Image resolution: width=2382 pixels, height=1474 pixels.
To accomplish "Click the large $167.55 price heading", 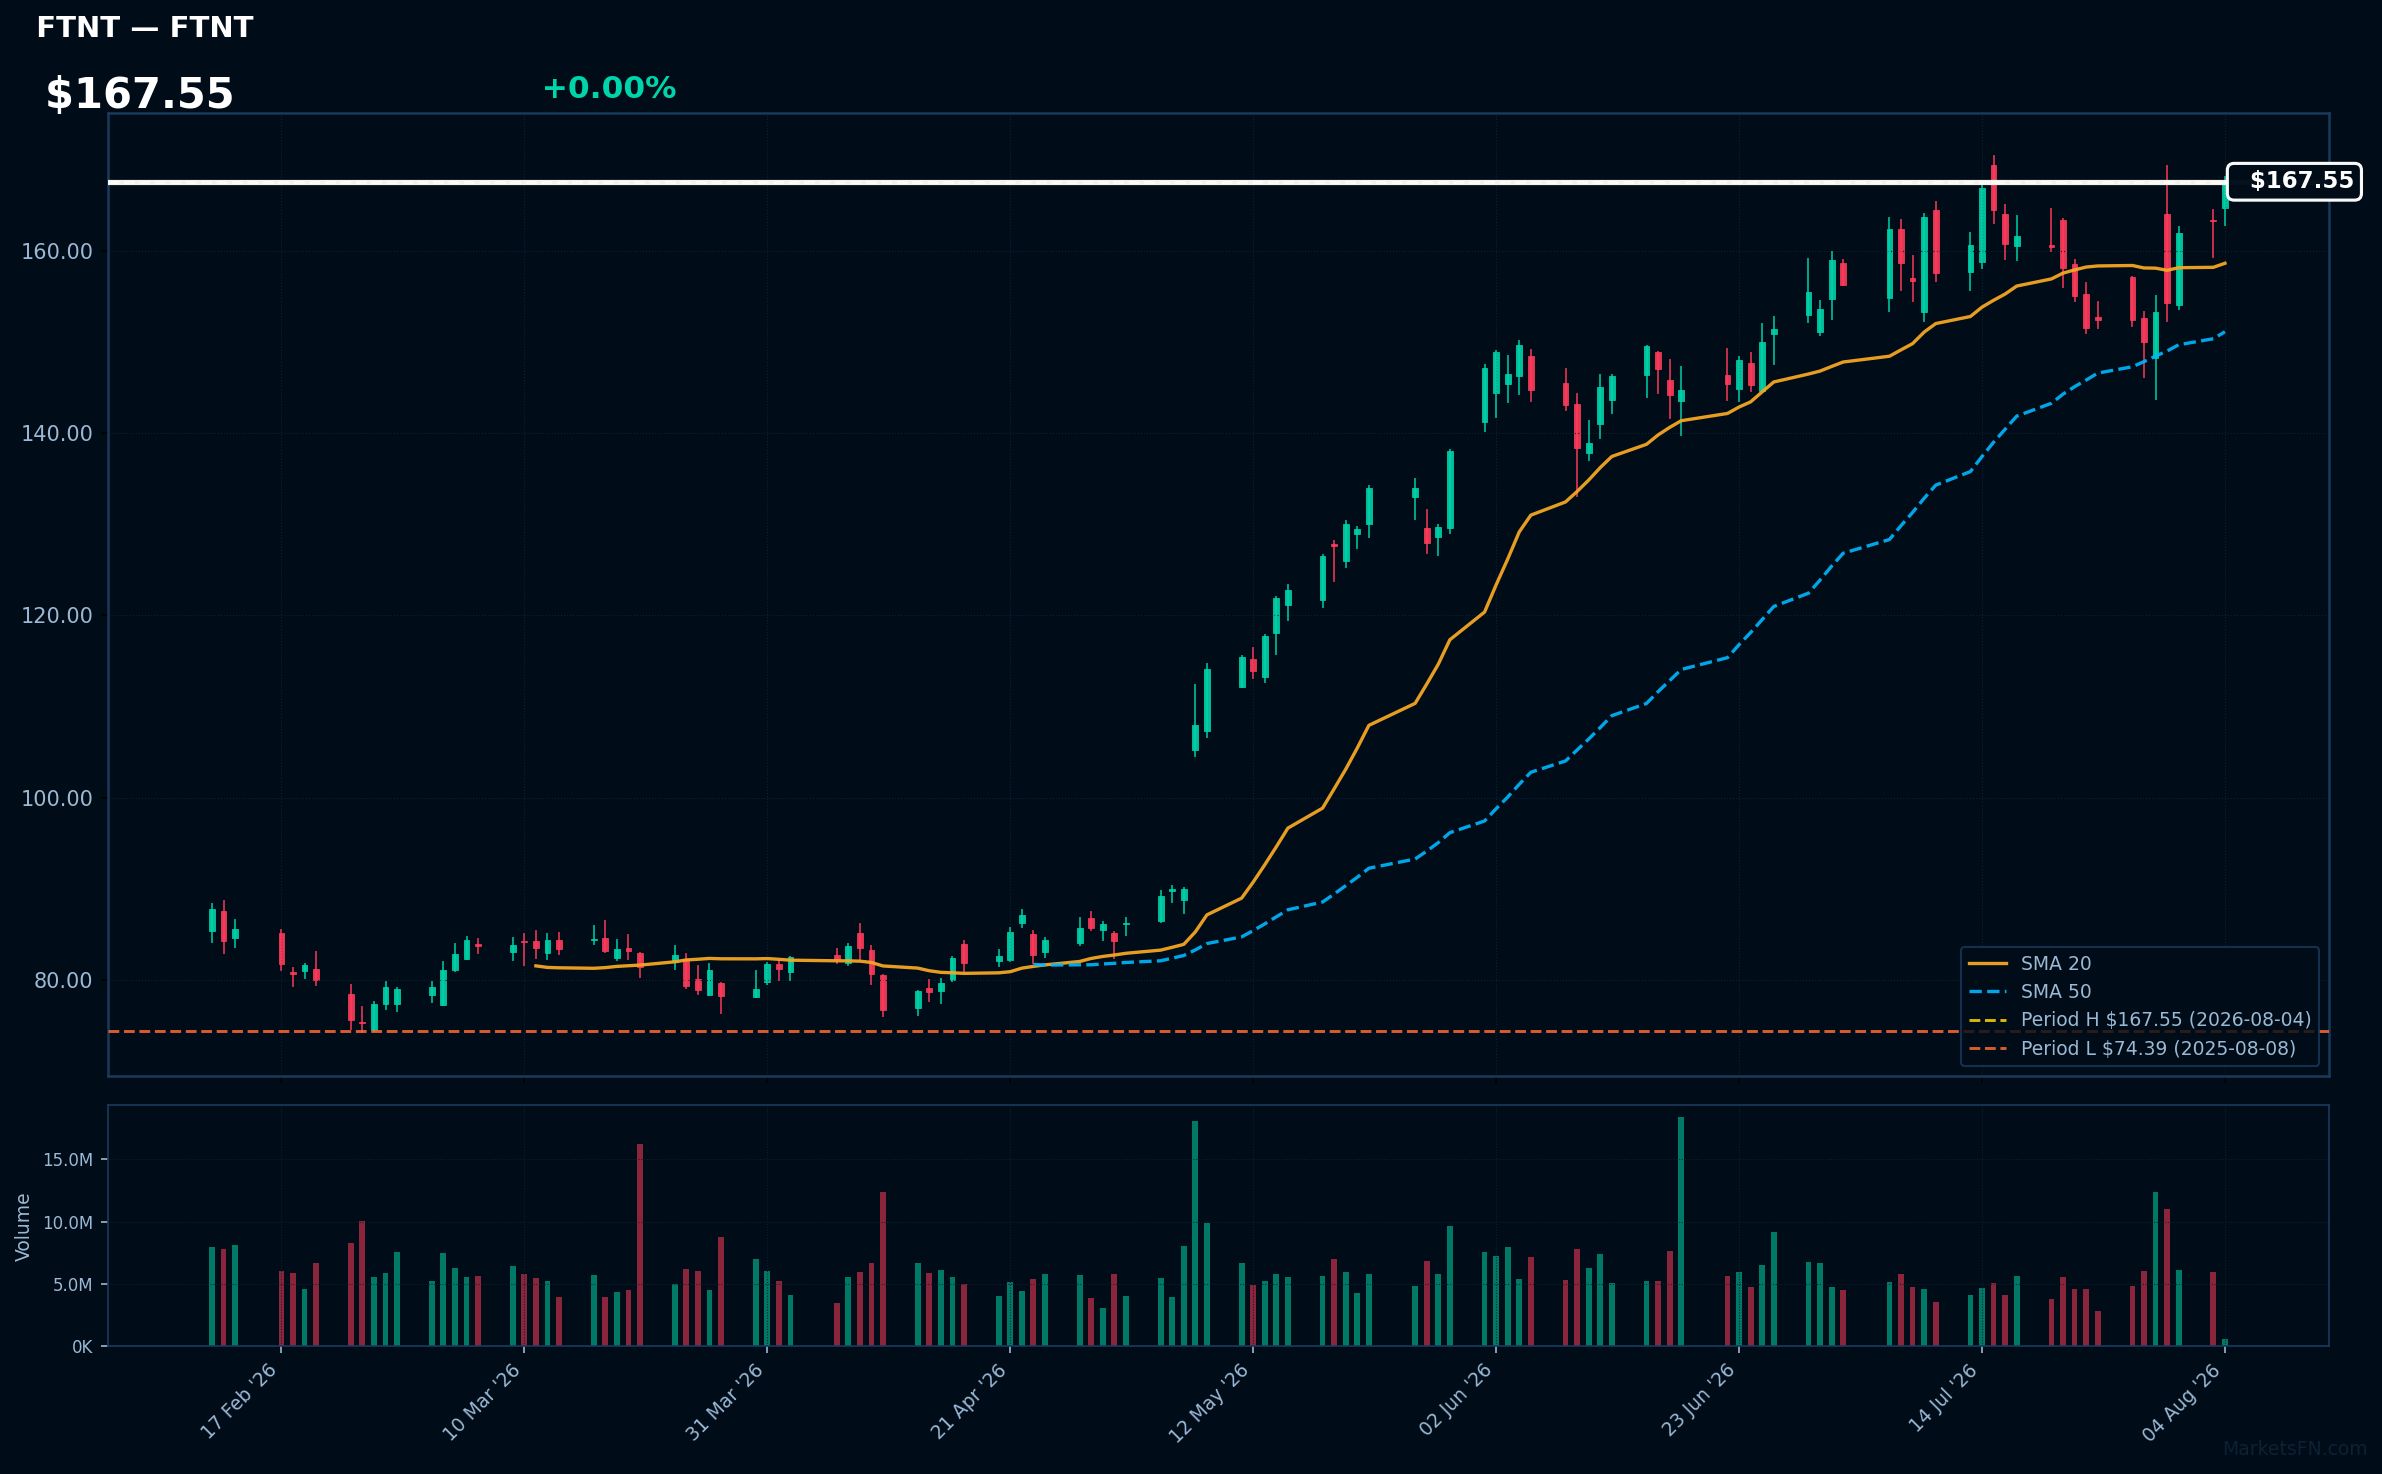I will [139, 94].
